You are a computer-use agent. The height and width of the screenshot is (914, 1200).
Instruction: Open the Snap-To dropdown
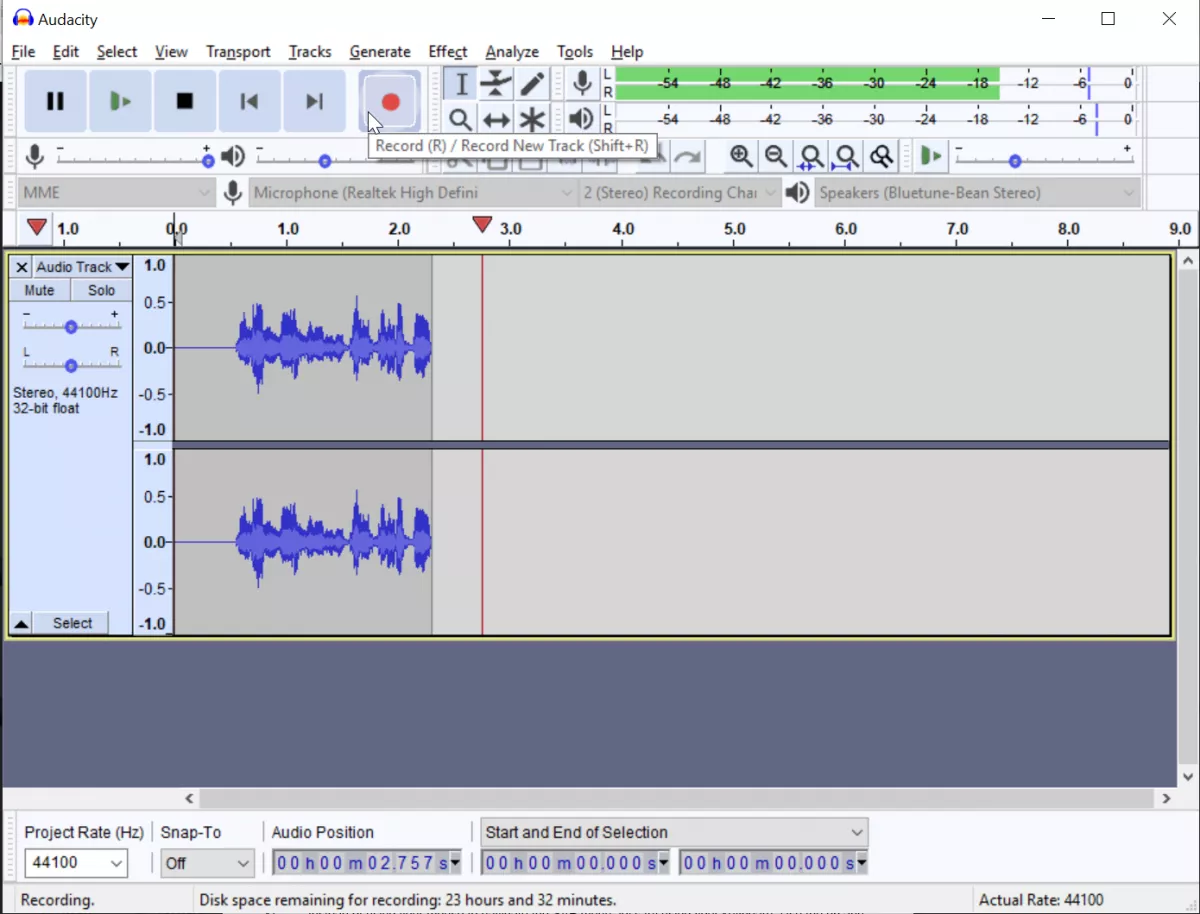[207, 863]
